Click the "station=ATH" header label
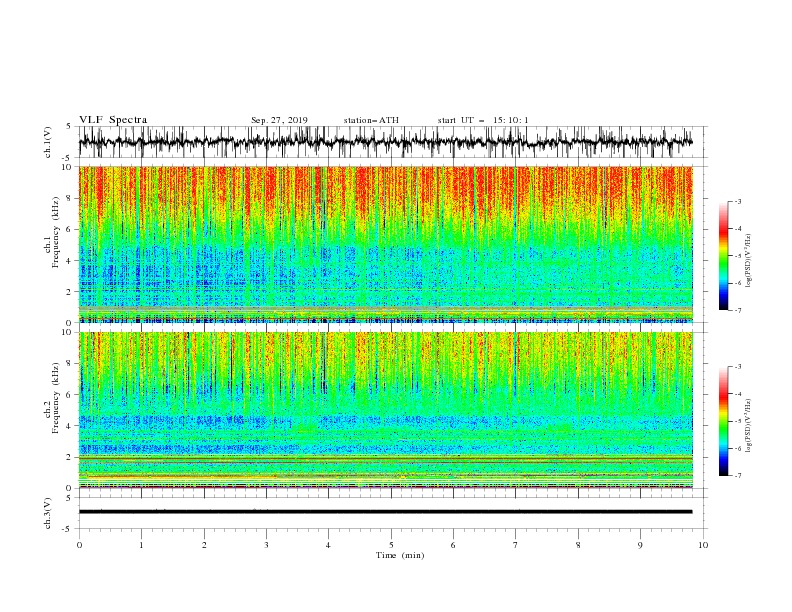The width and height of the screenshot is (792, 612). [x=371, y=120]
